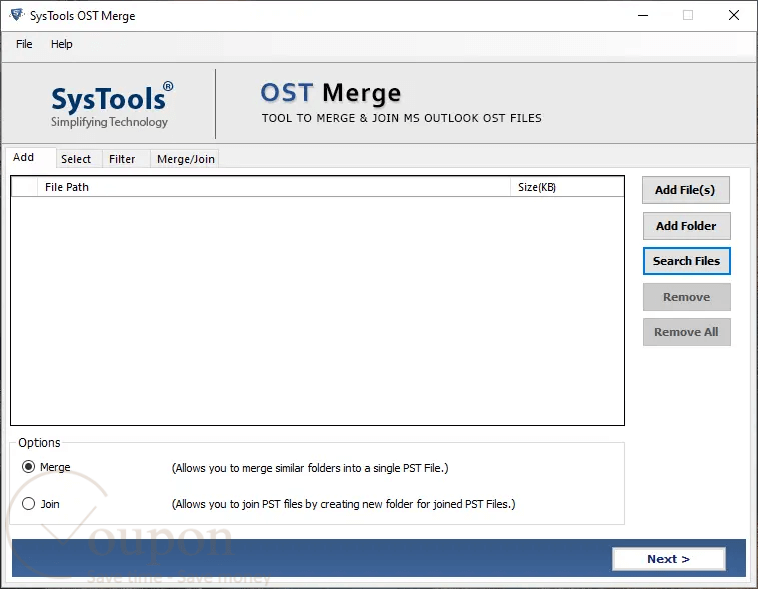Select the Join radio option
758x589 pixels.
pyautogui.click(x=29, y=504)
